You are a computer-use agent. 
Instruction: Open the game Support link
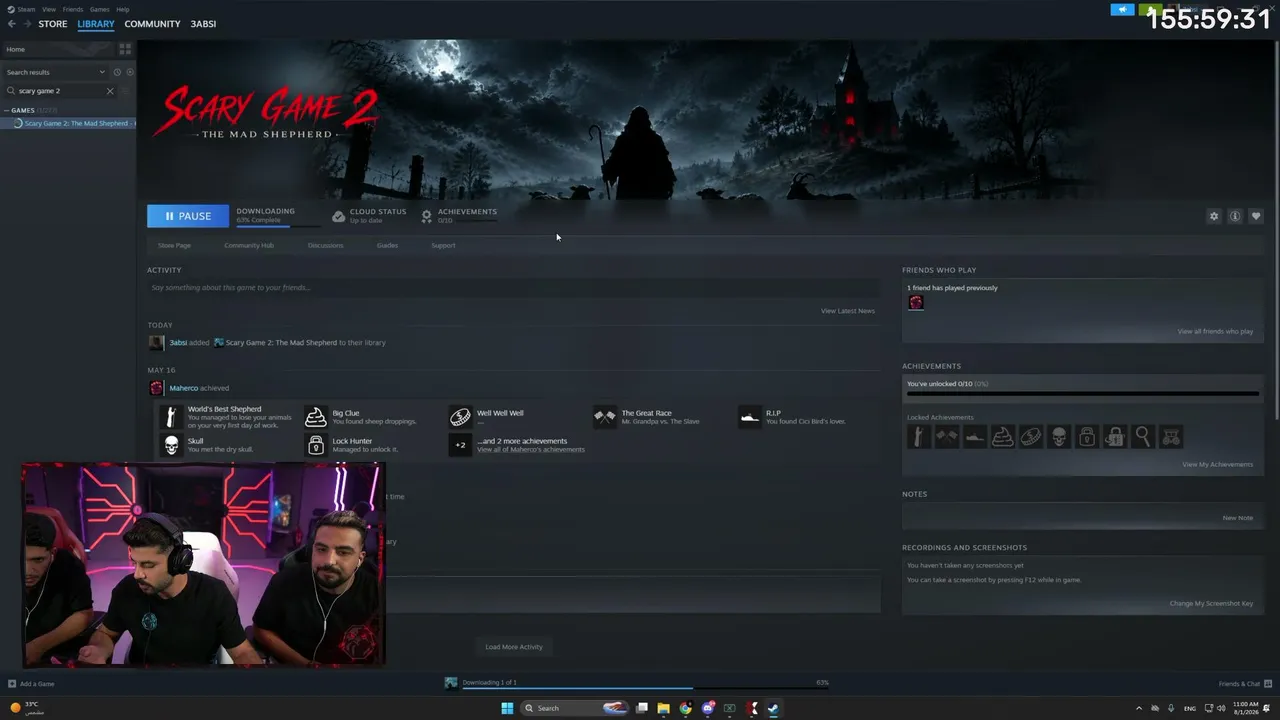coord(443,245)
